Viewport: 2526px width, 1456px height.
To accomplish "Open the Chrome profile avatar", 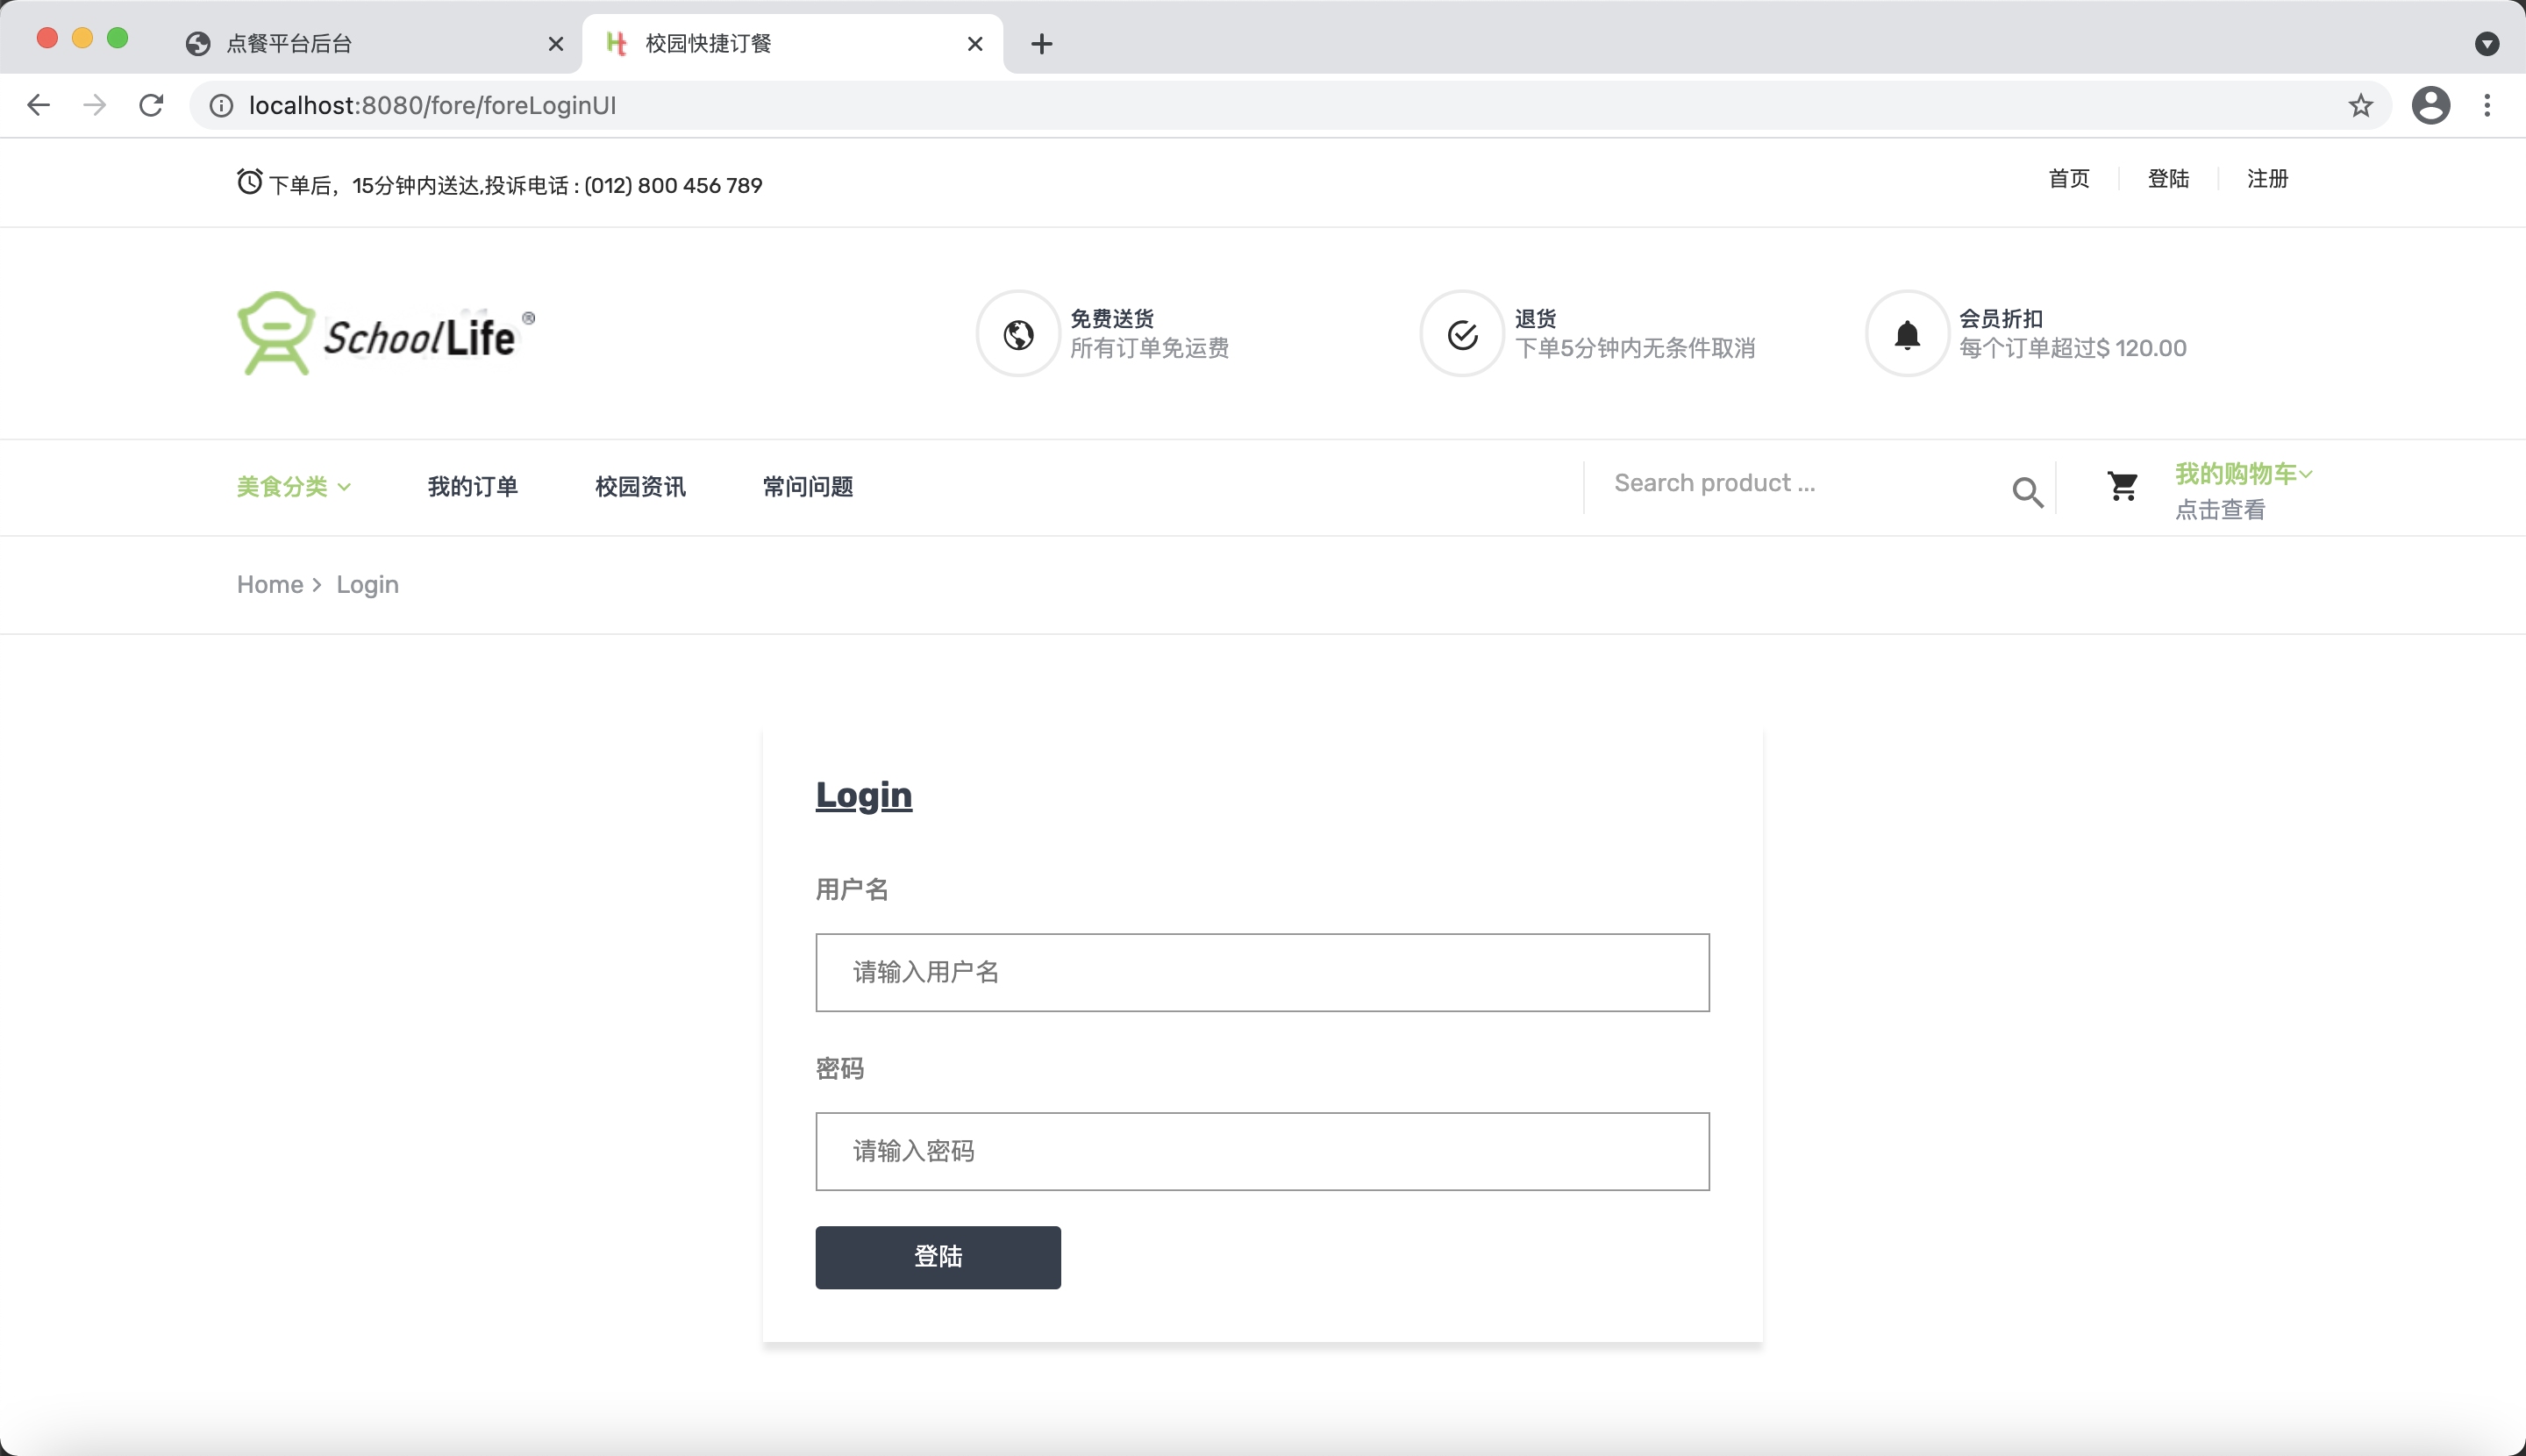I will pyautogui.click(x=2430, y=105).
